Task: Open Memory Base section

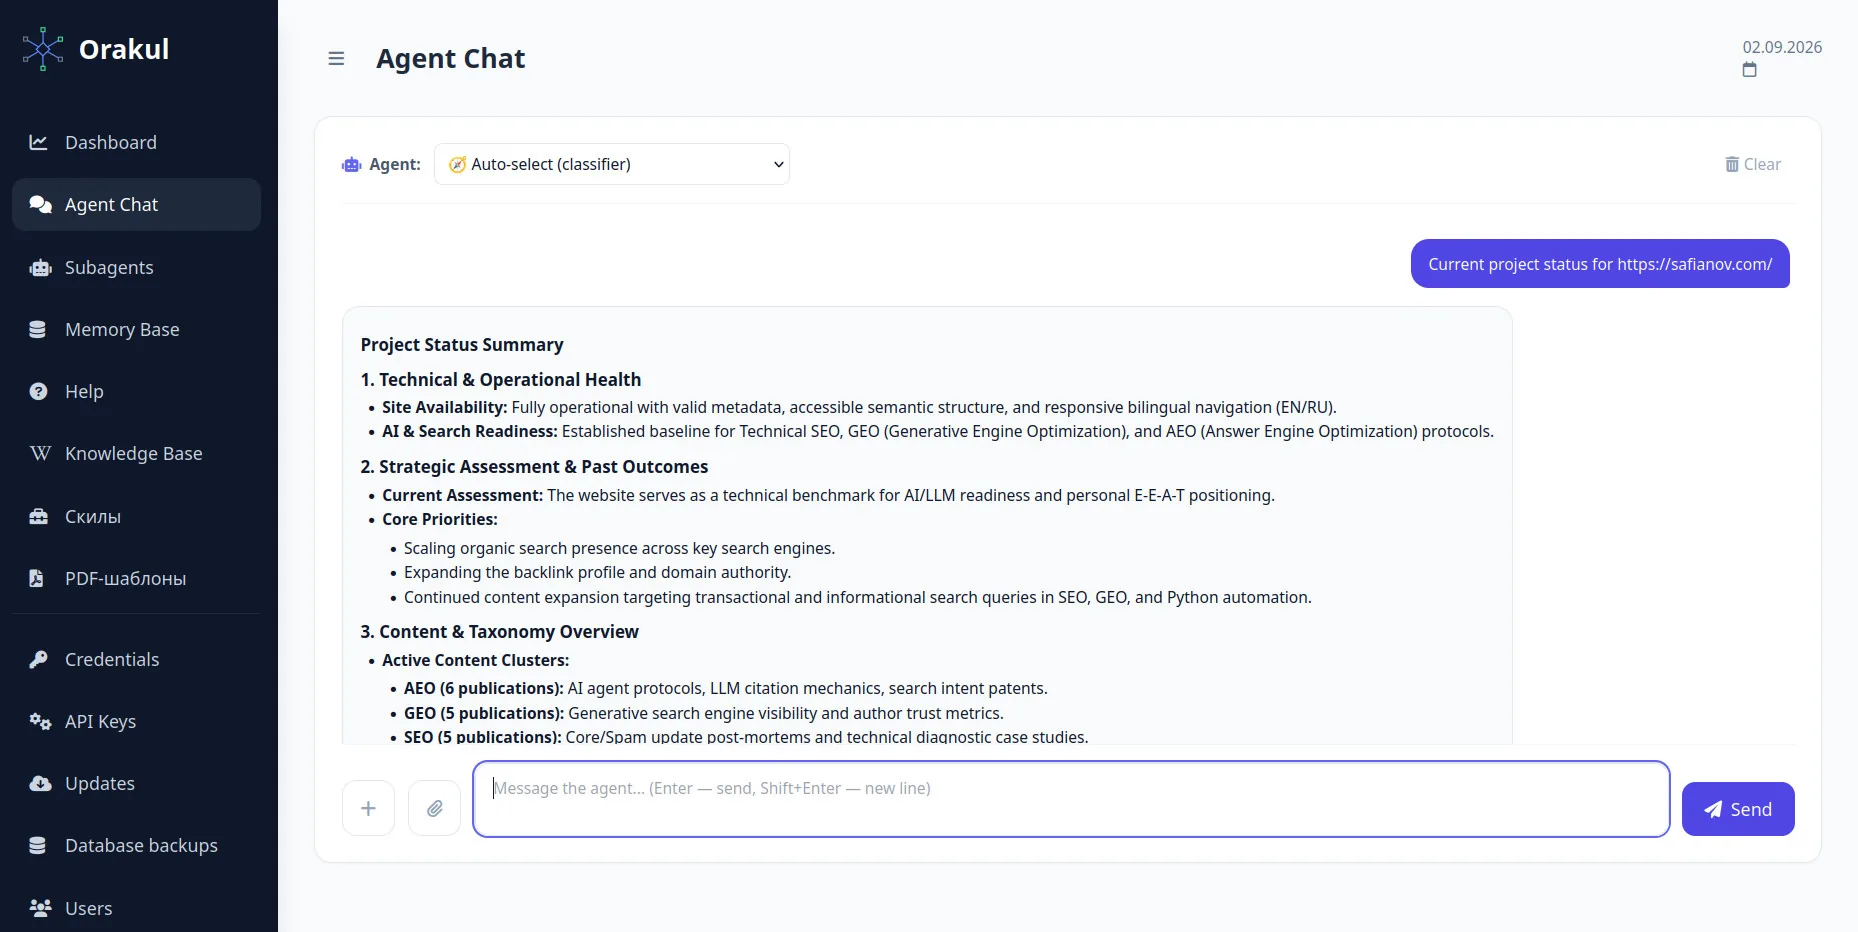Action: coord(136,330)
